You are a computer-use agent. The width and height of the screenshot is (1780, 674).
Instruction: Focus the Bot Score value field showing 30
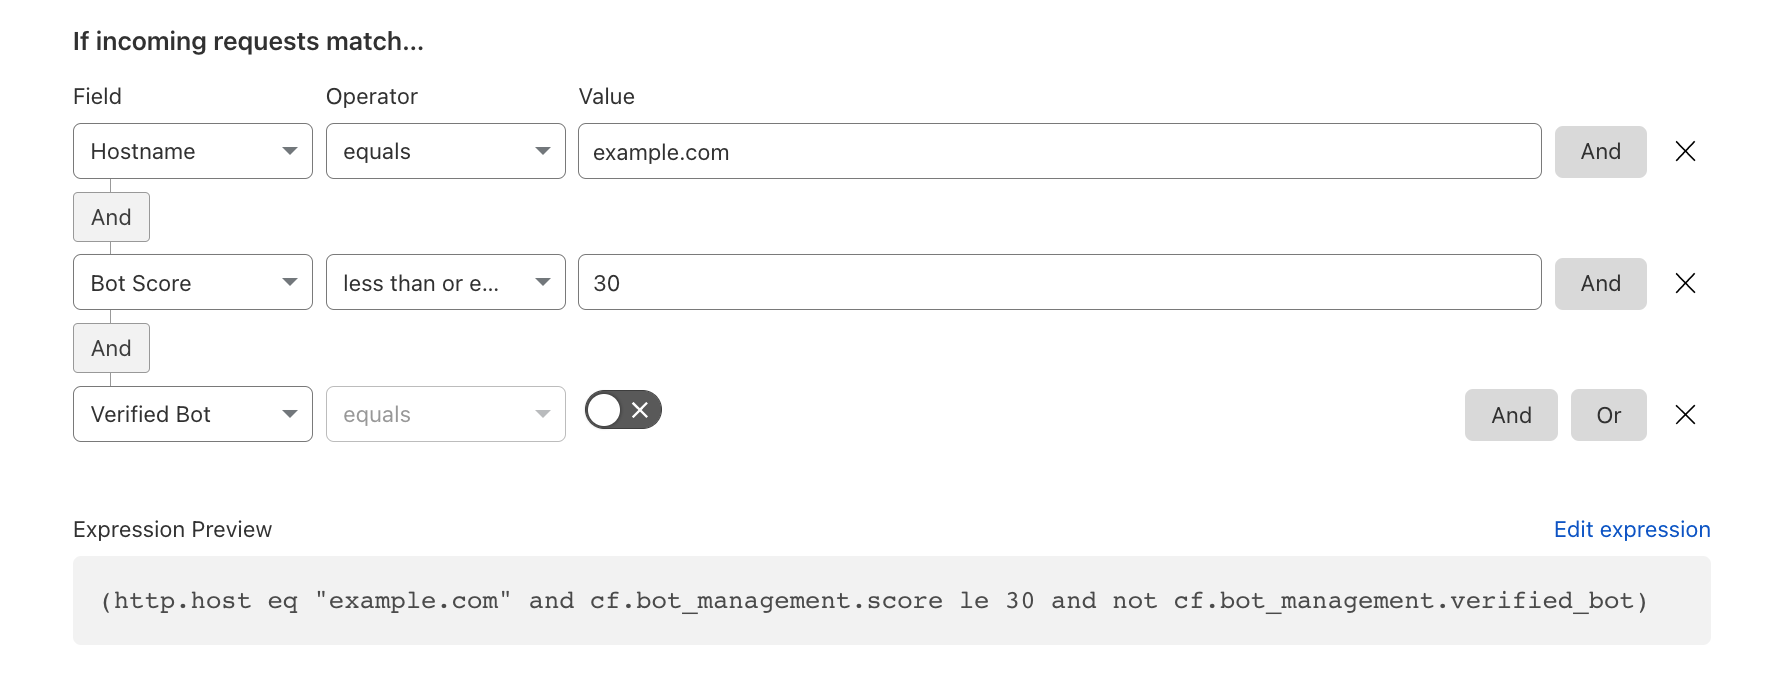(x=1059, y=283)
